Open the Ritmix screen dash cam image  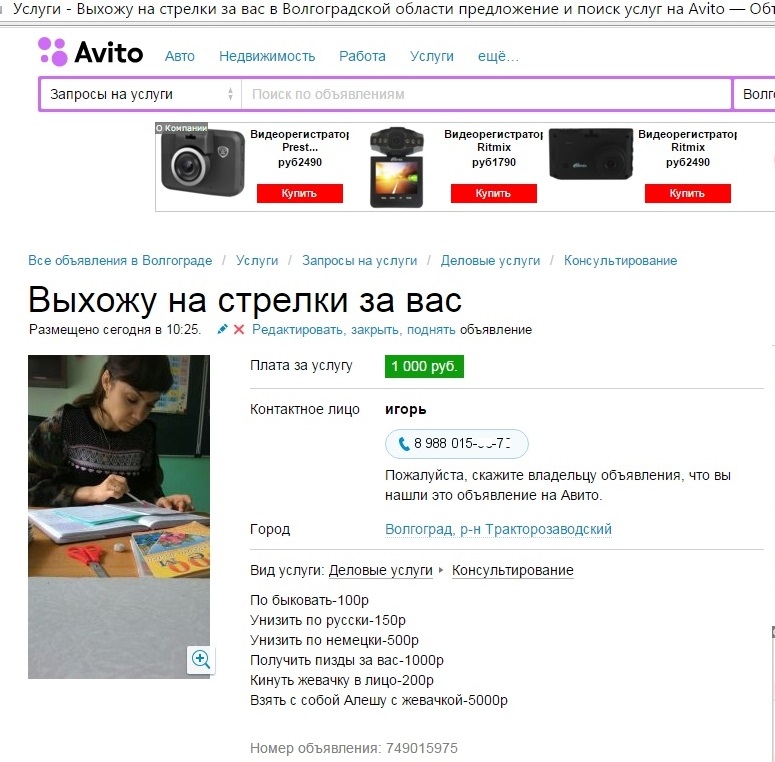click(396, 167)
